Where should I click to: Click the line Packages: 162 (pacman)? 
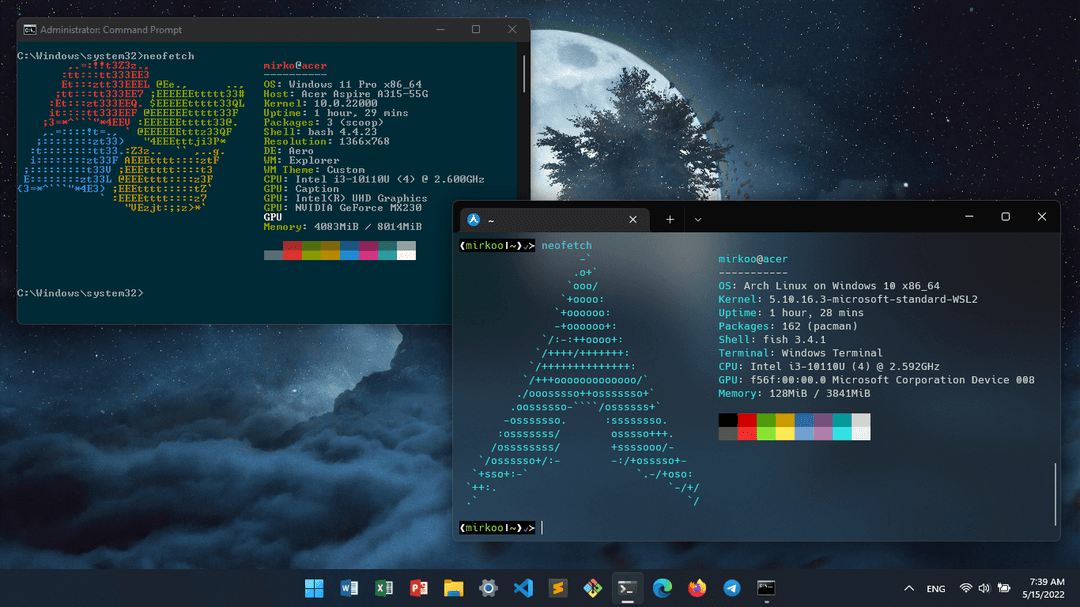click(x=788, y=326)
